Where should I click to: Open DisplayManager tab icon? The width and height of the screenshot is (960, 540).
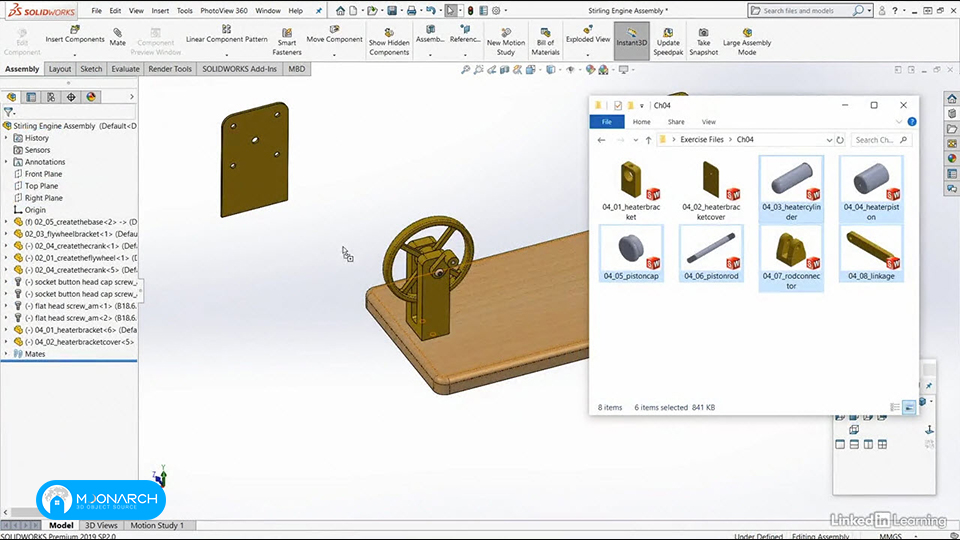tap(91, 97)
